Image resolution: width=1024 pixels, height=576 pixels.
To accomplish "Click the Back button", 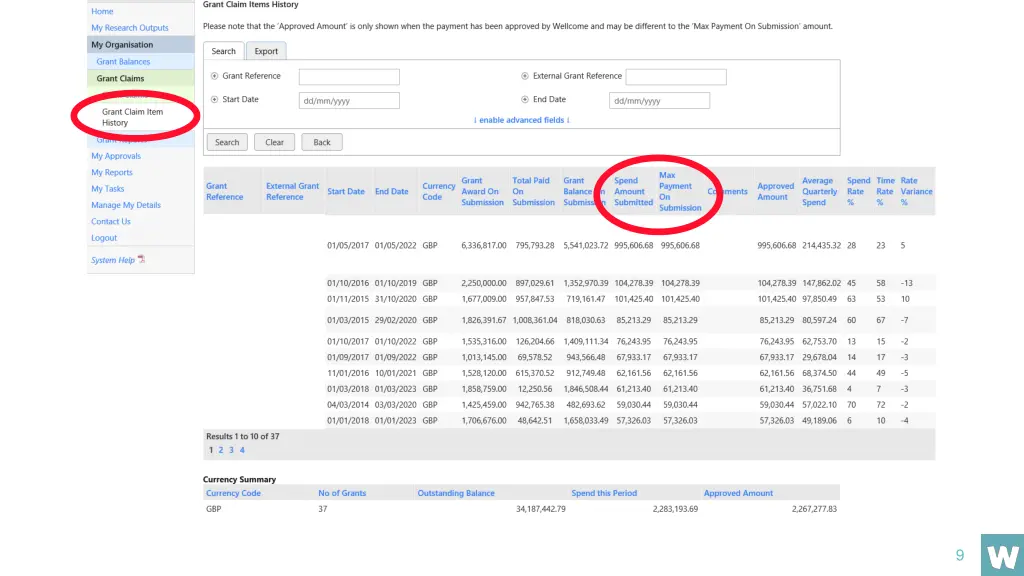I will (x=322, y=142).
